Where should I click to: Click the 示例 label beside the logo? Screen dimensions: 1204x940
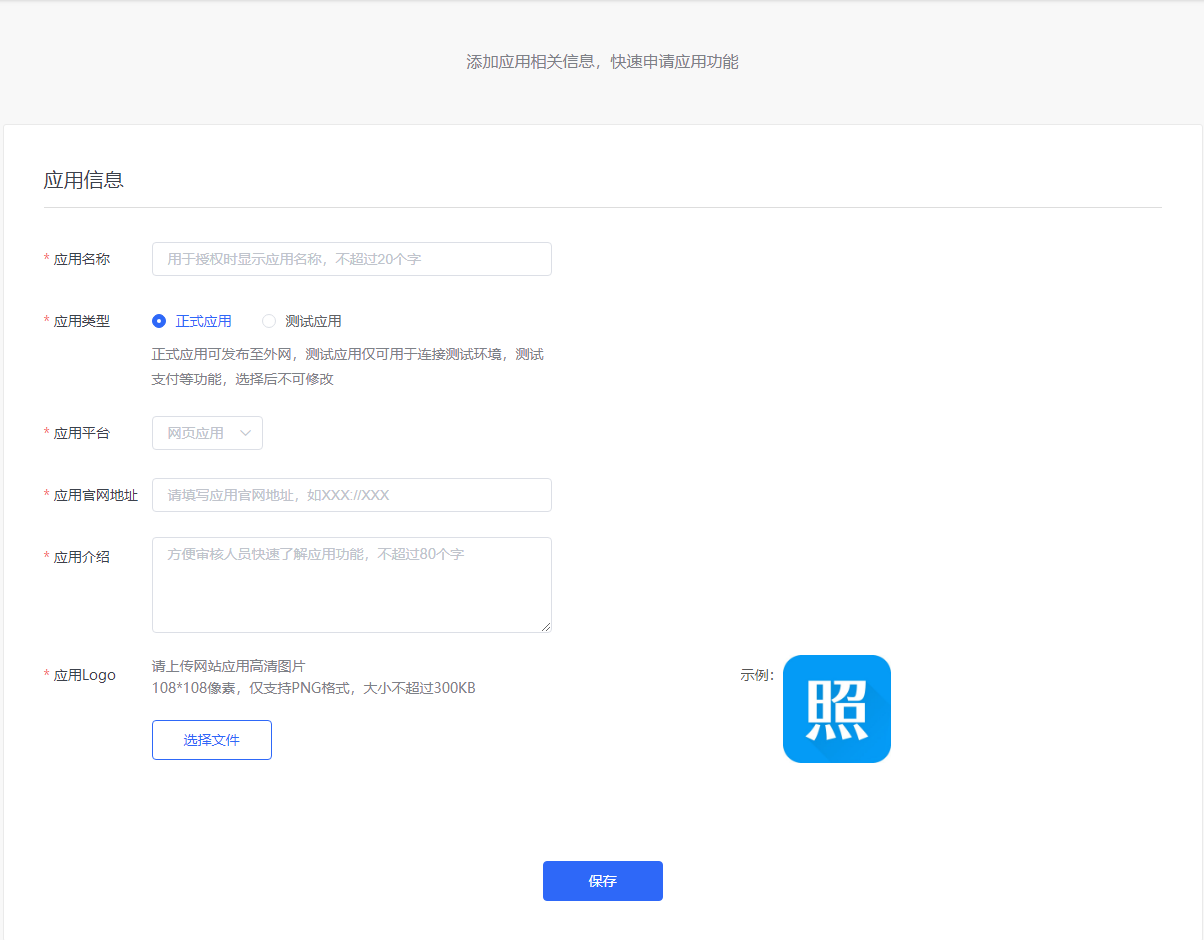click(757, 675)
